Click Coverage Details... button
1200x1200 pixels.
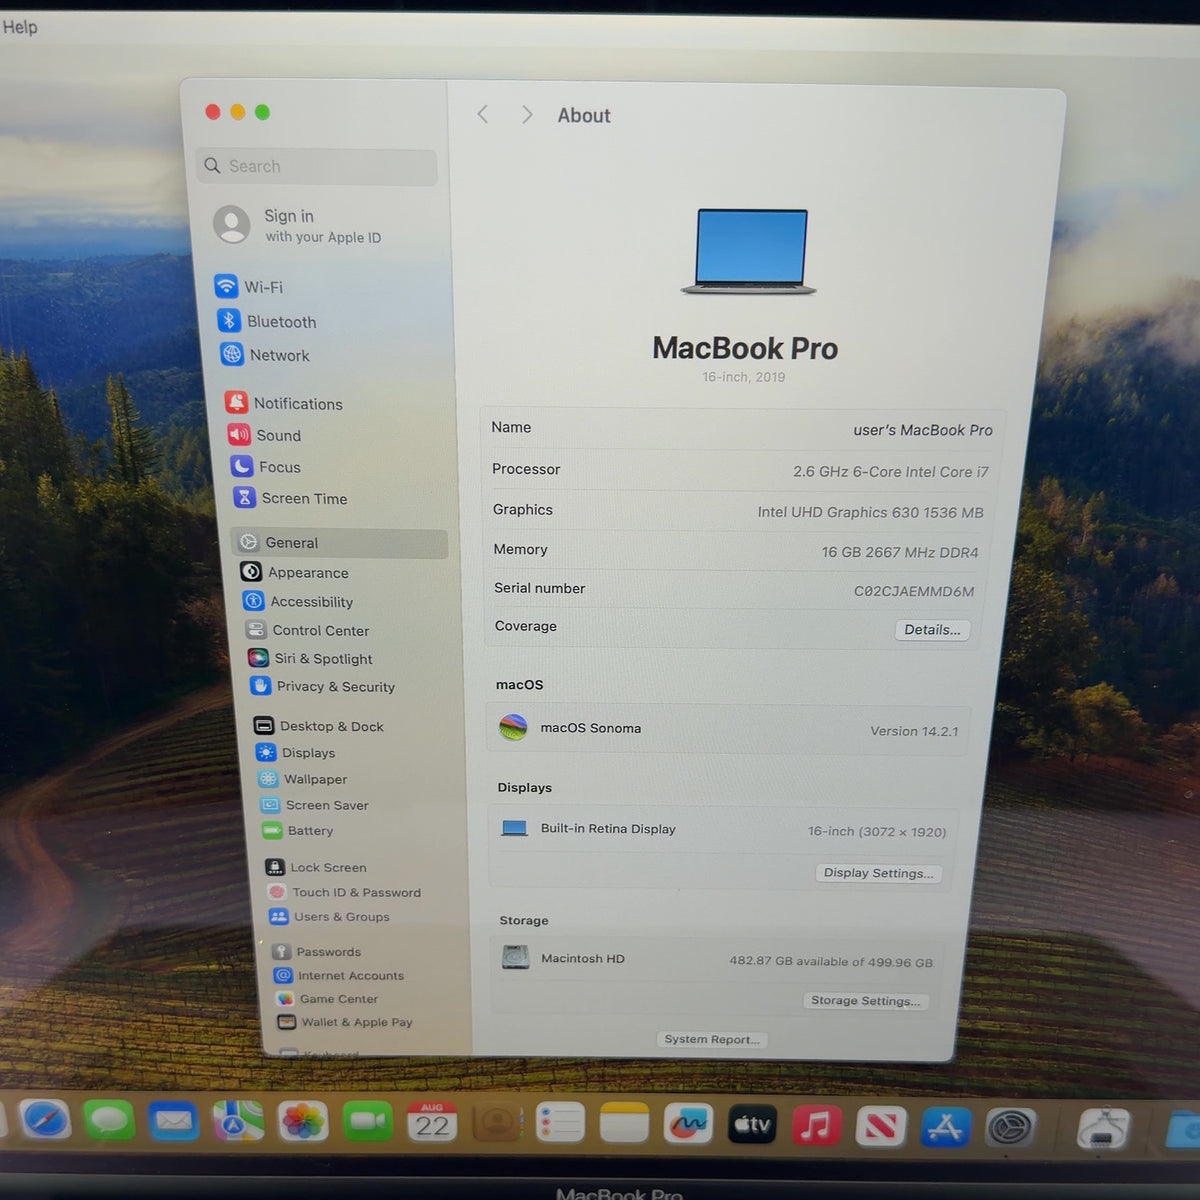[932, 629]
